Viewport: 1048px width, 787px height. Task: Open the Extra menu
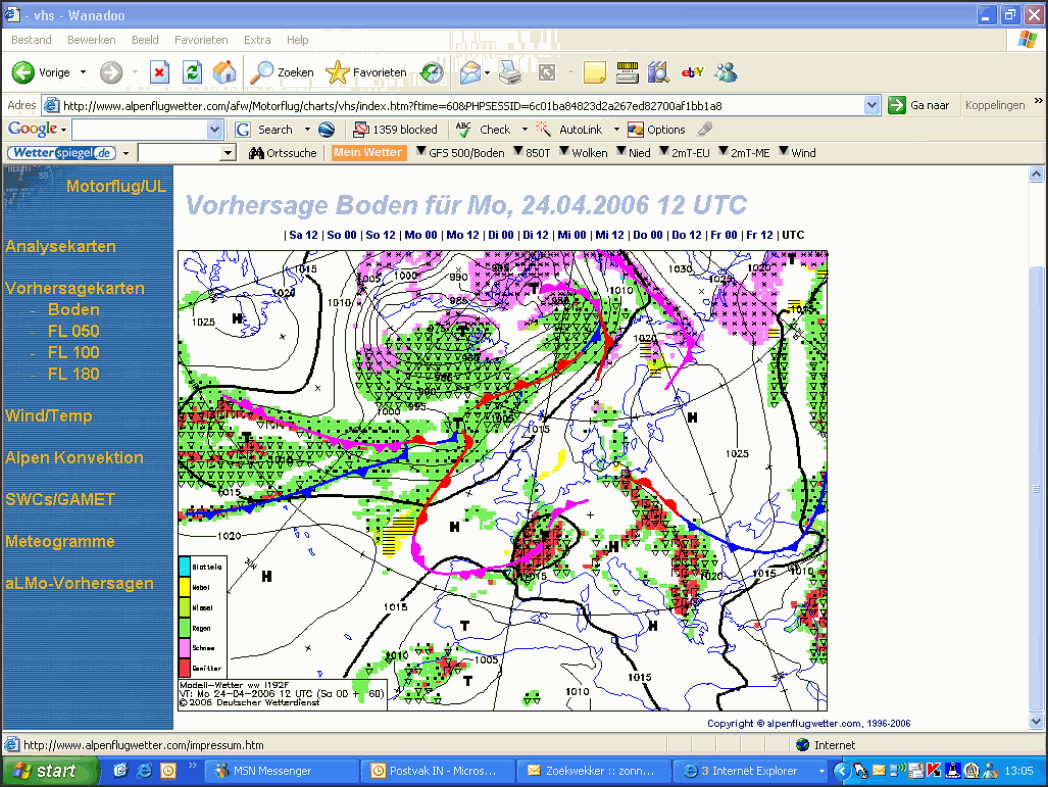(x=257, y=40)
